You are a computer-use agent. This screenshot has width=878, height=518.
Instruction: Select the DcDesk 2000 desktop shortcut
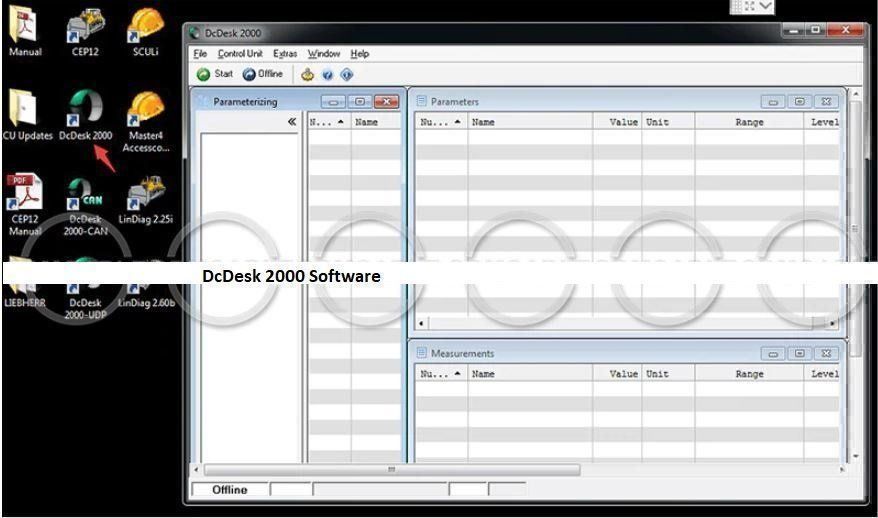85,116
